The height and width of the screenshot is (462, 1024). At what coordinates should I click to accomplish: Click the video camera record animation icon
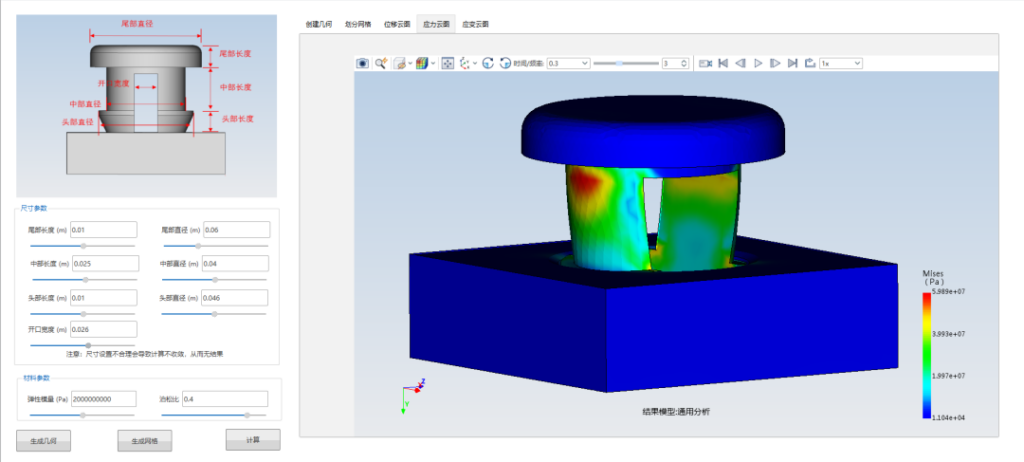pyautogui.click(x=705, y=63)
